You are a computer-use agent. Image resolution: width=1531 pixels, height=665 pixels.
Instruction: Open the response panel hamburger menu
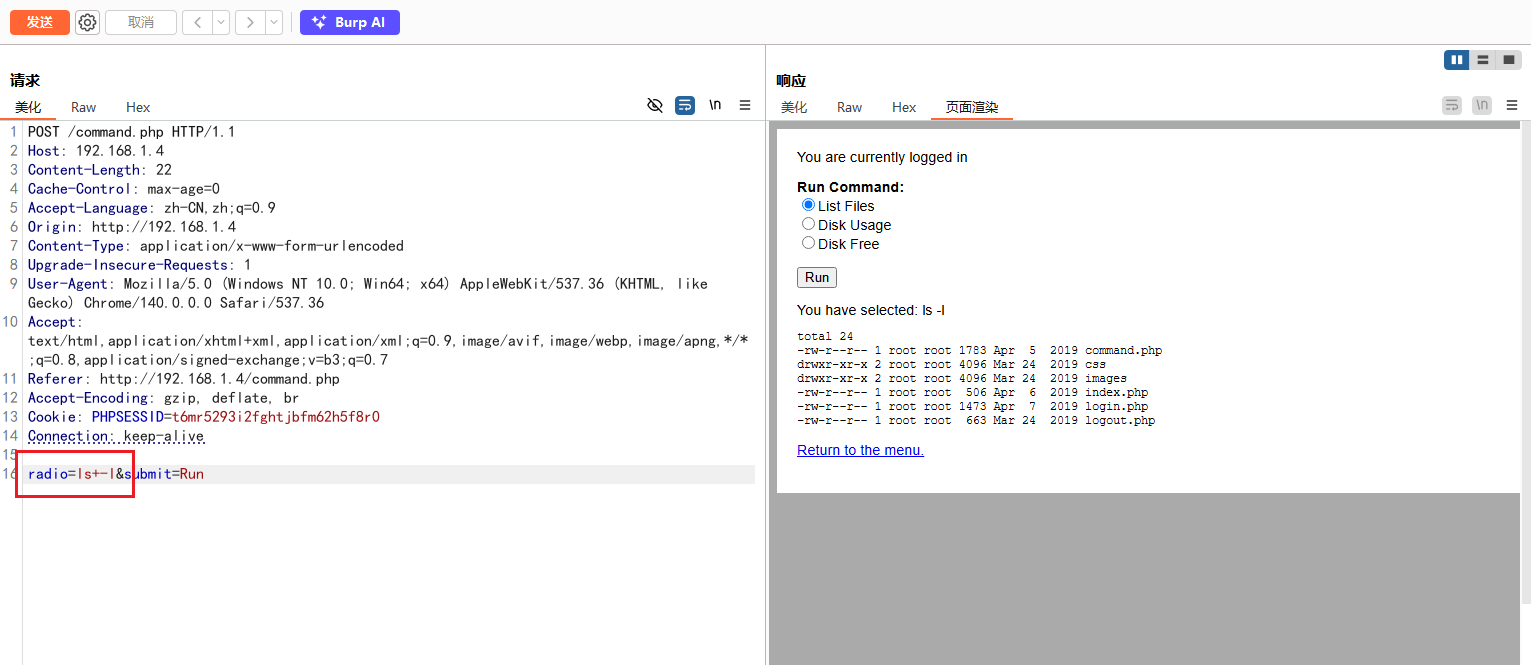pyautogui.click(x=1512, y=105)
